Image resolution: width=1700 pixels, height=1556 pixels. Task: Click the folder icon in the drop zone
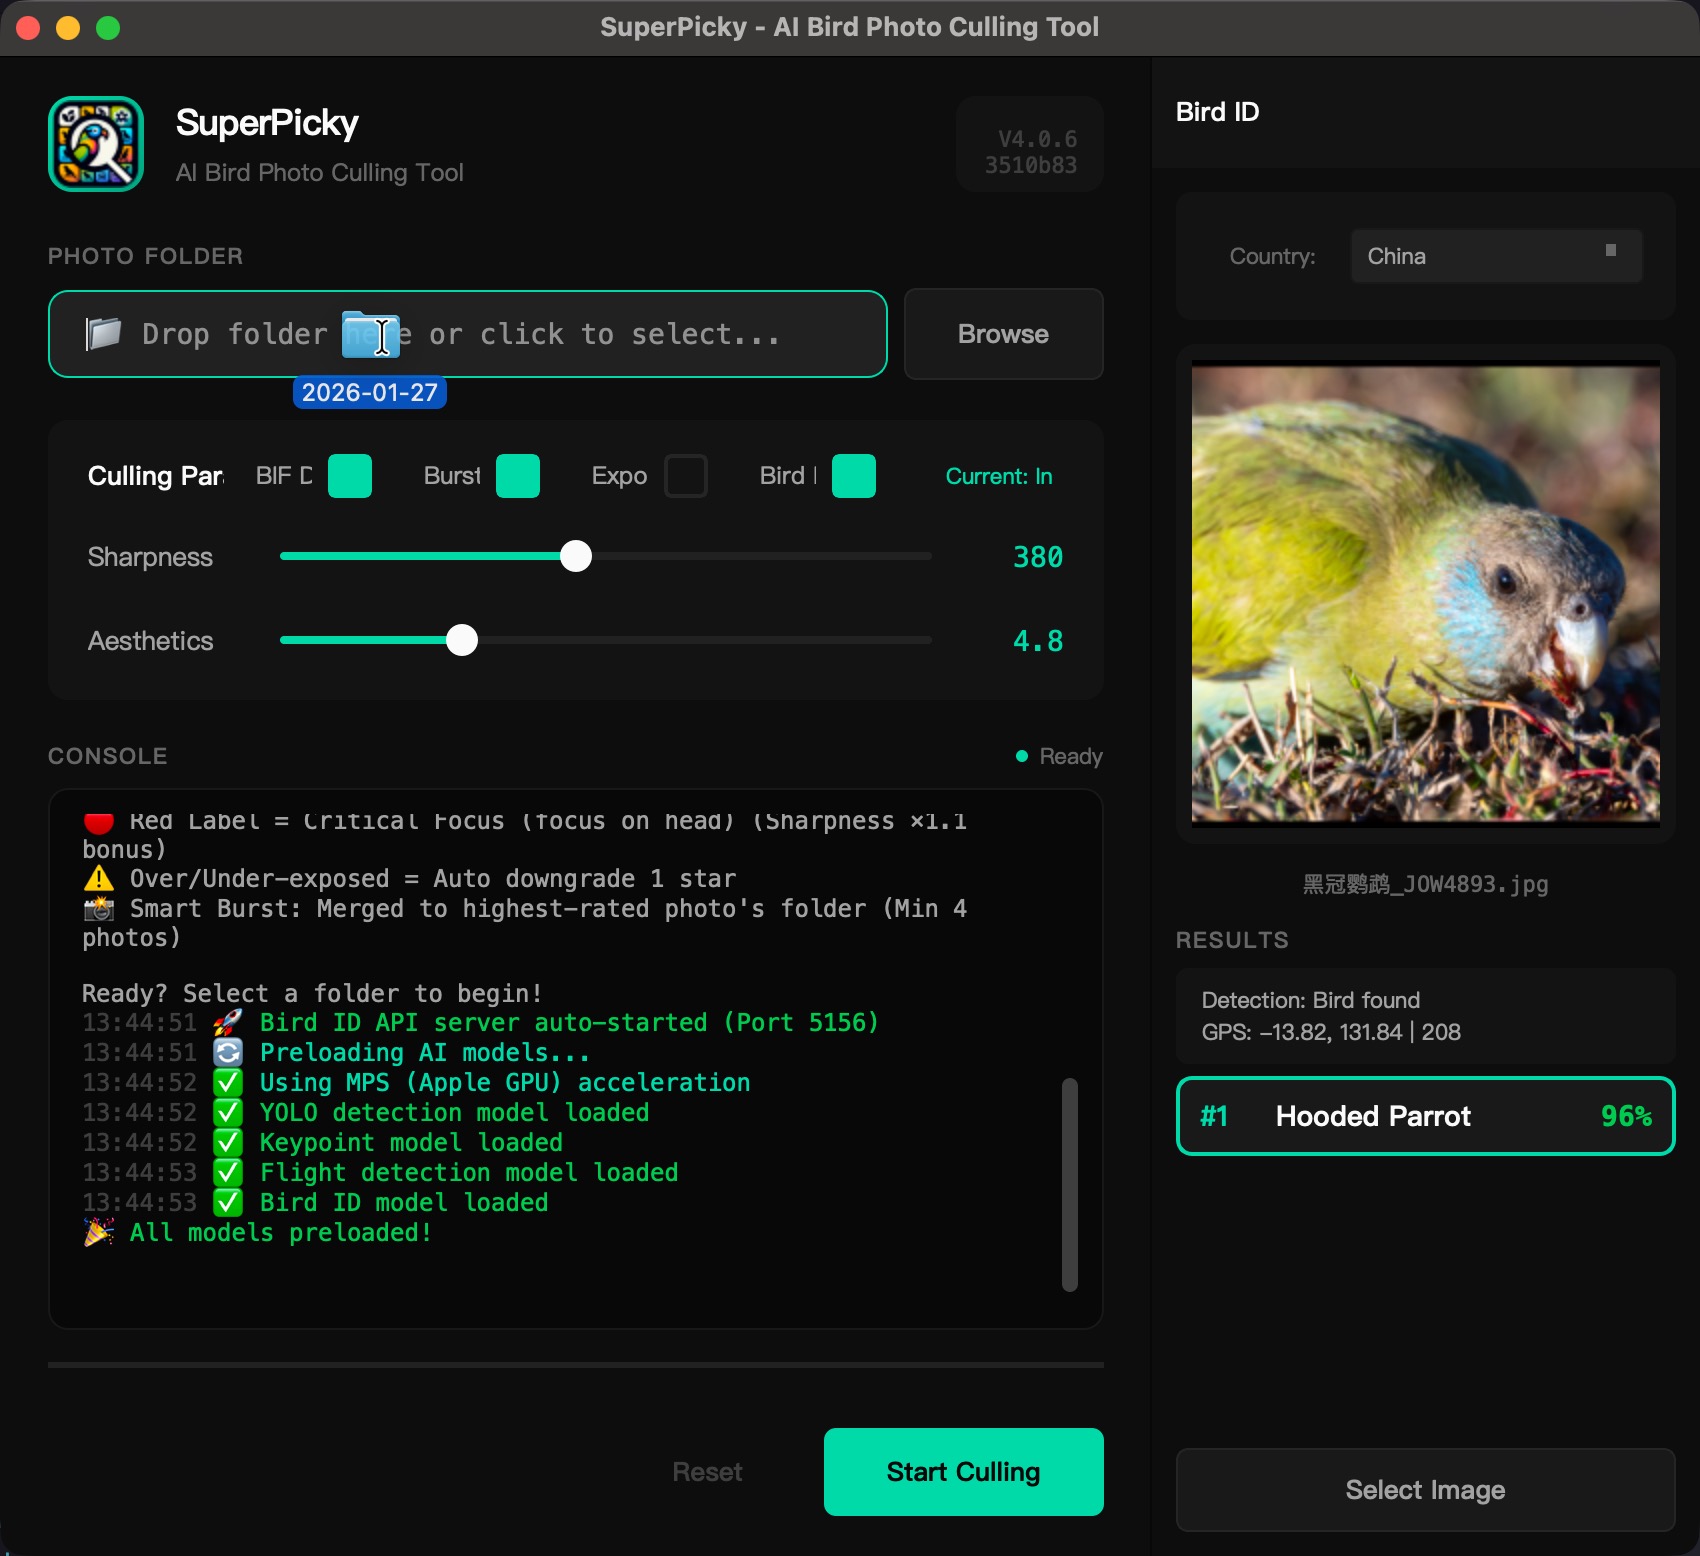tap(104, 333)
